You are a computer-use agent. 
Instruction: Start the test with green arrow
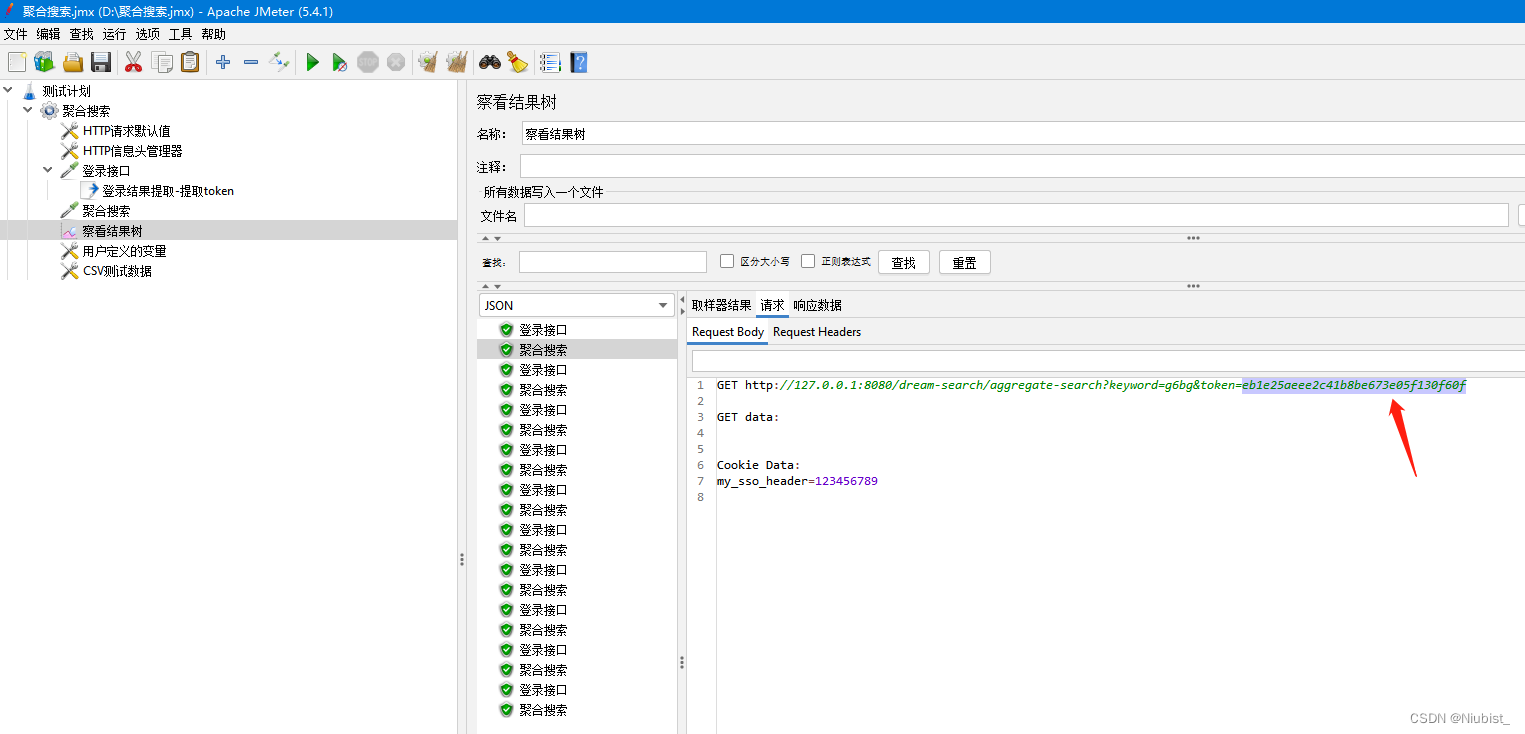pyautogui.click(x=312, y=62)
